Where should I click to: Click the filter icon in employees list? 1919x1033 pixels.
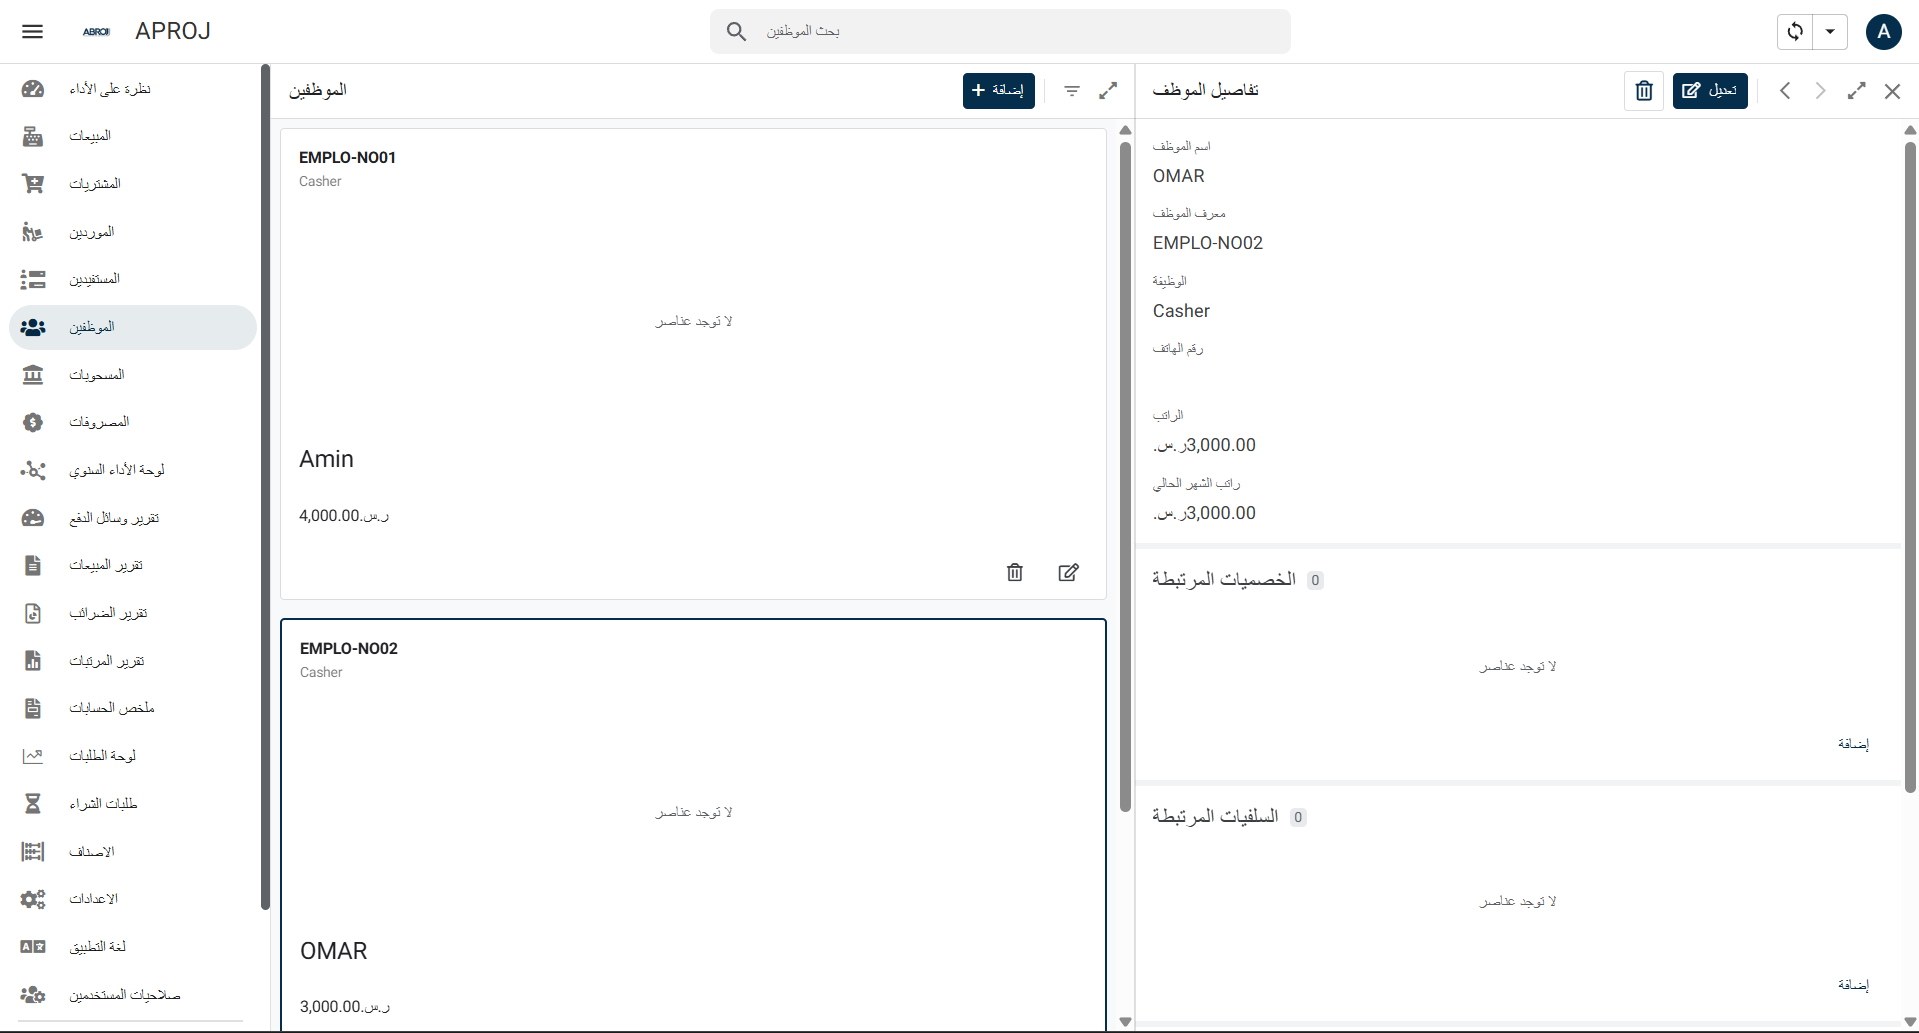coord(1072,91)
